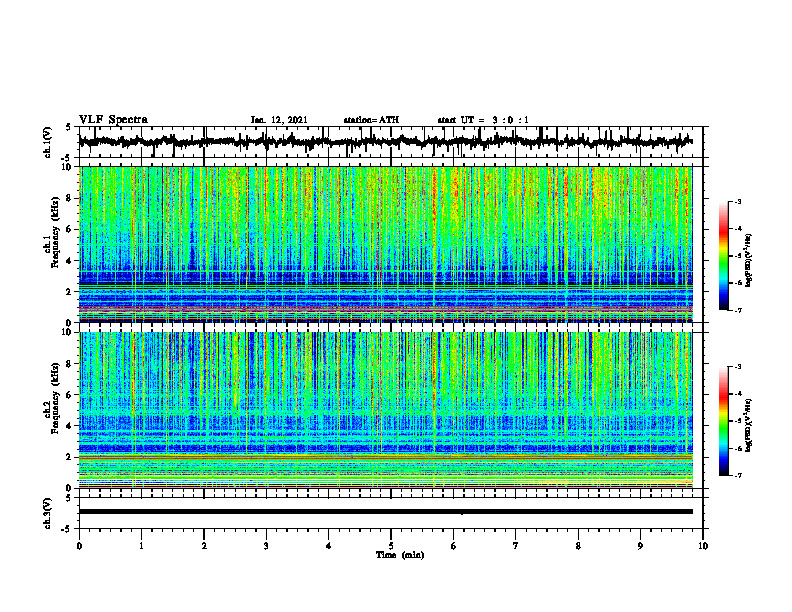Click the flat black ch.3 voltage trace

[x=385, y=512]
